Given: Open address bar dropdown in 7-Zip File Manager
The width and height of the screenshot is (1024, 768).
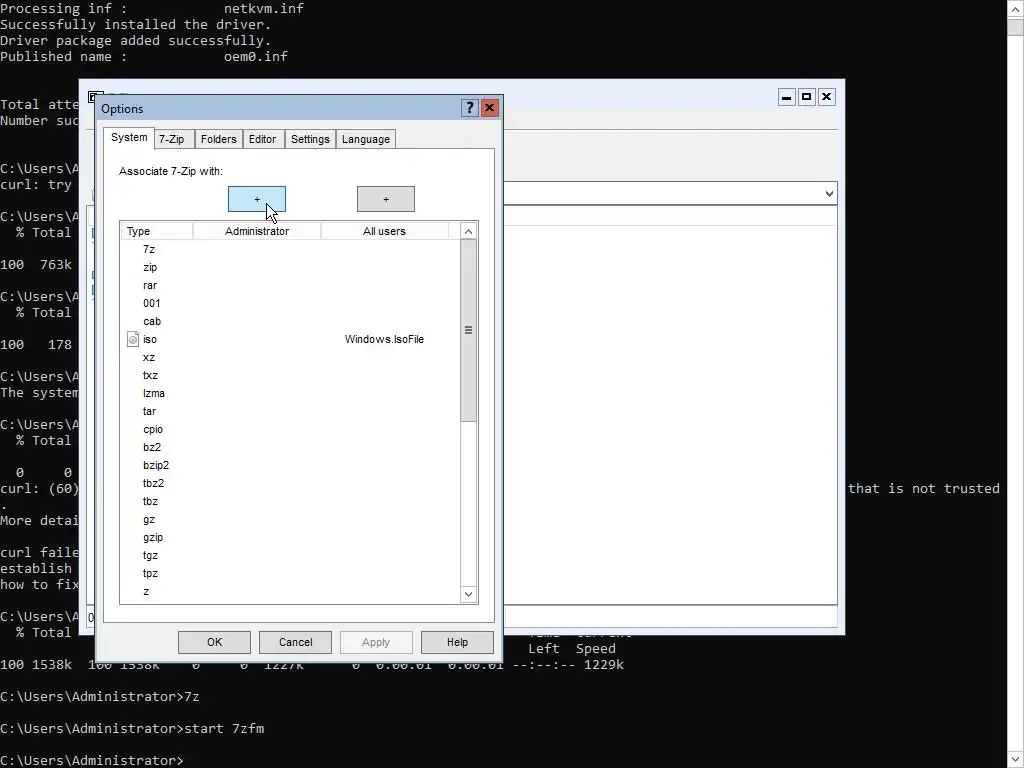Looking at the screenshot, I should click(829, 193).
